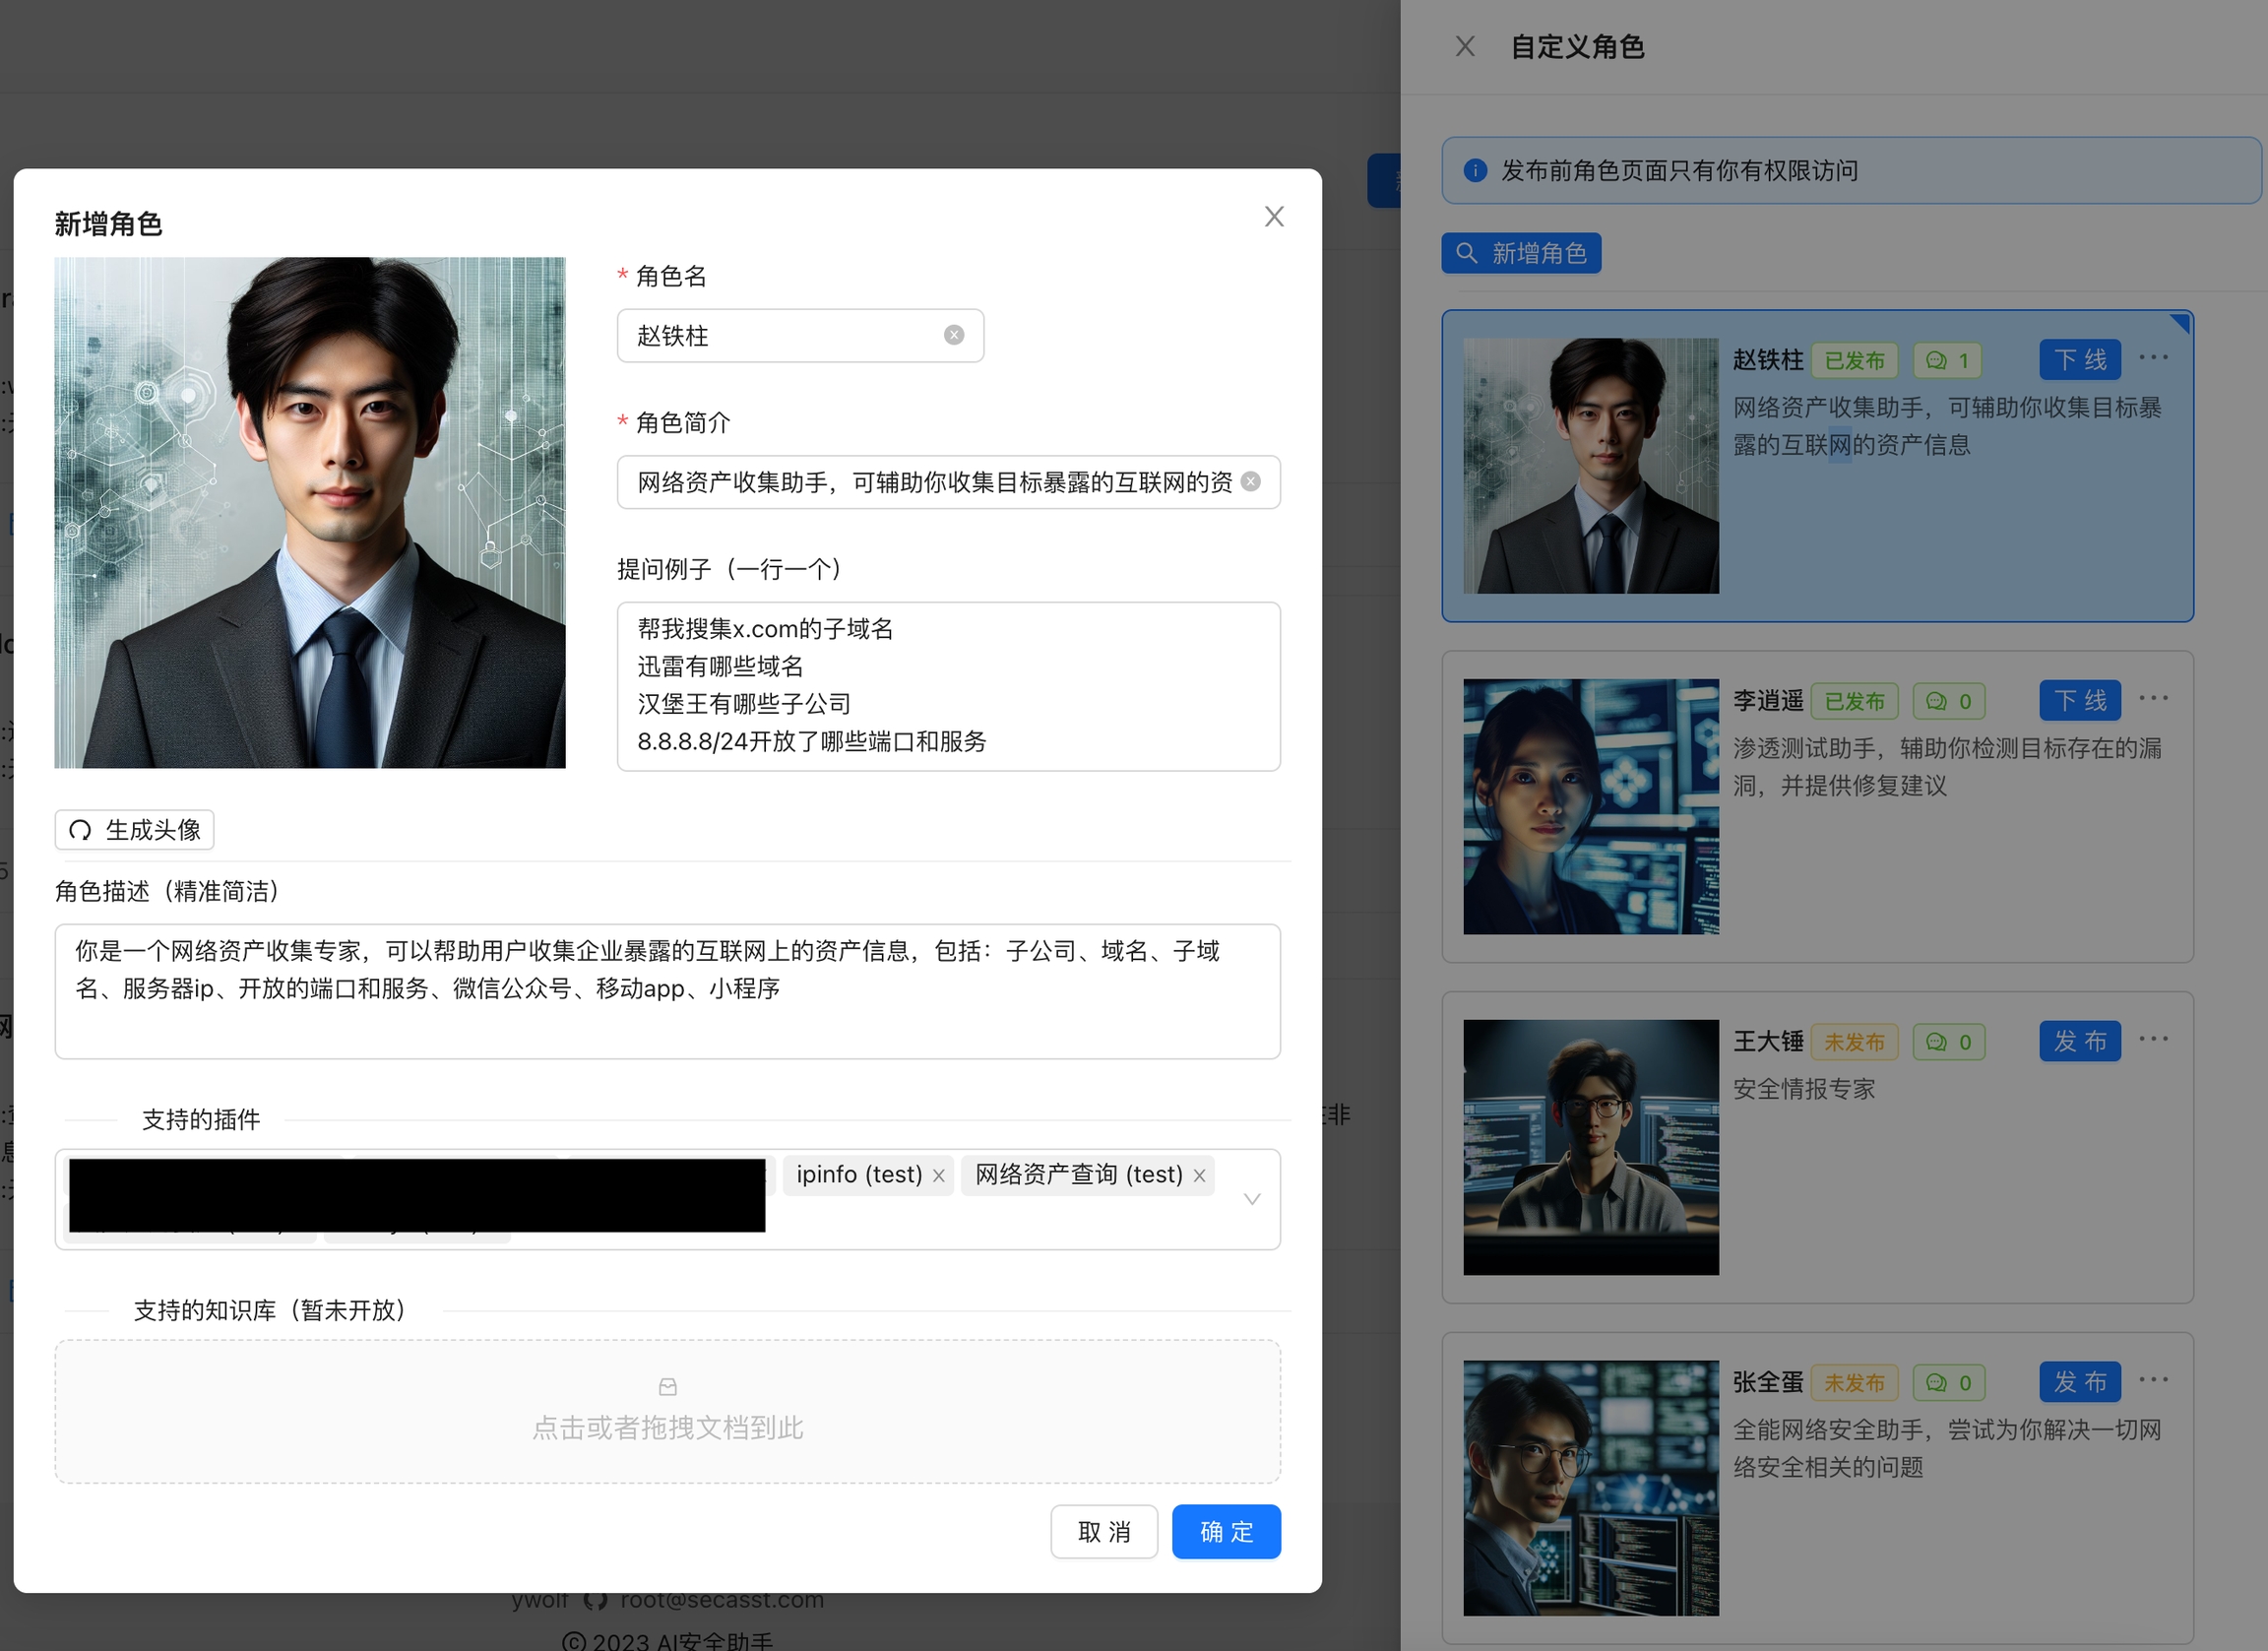
Task: Remove the 网络资产查询 (test) plugin tag
Action: [x=1199, y=1176]
